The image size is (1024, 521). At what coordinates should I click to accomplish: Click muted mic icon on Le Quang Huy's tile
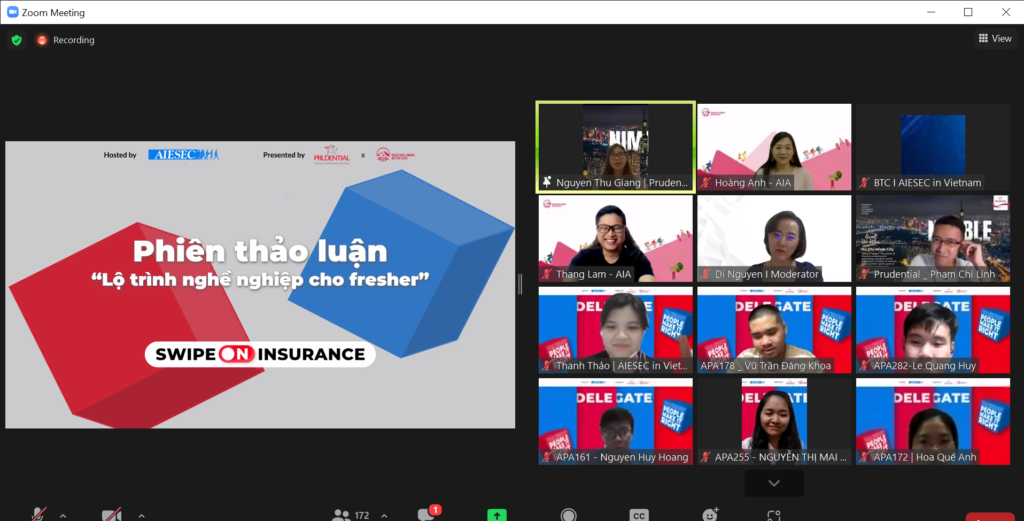865,366
